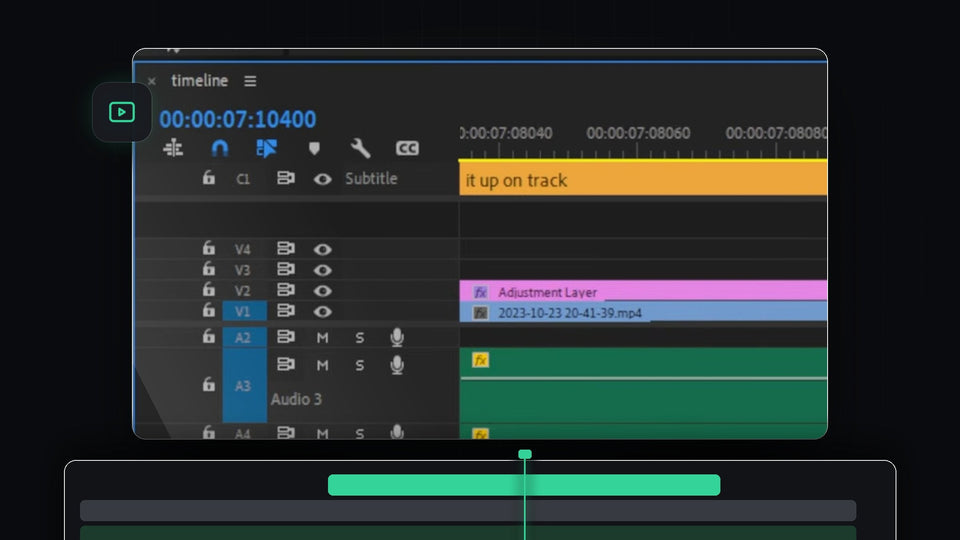Add a marker with marker icon
960x540 pixels.
[314, 148]
